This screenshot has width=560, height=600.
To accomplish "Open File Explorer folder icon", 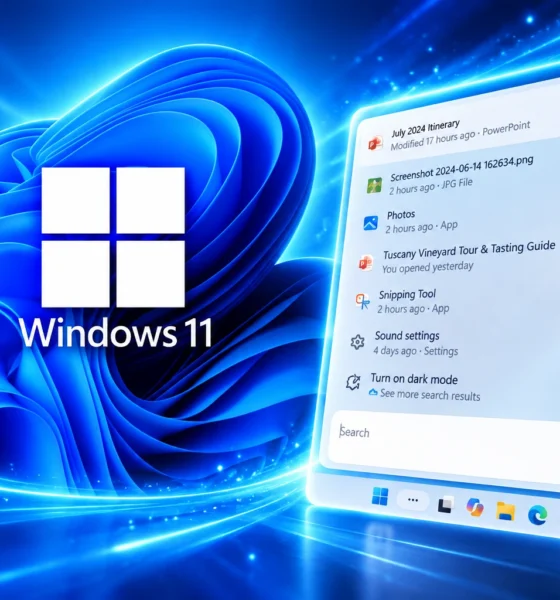I will click(x=505, y=511).
